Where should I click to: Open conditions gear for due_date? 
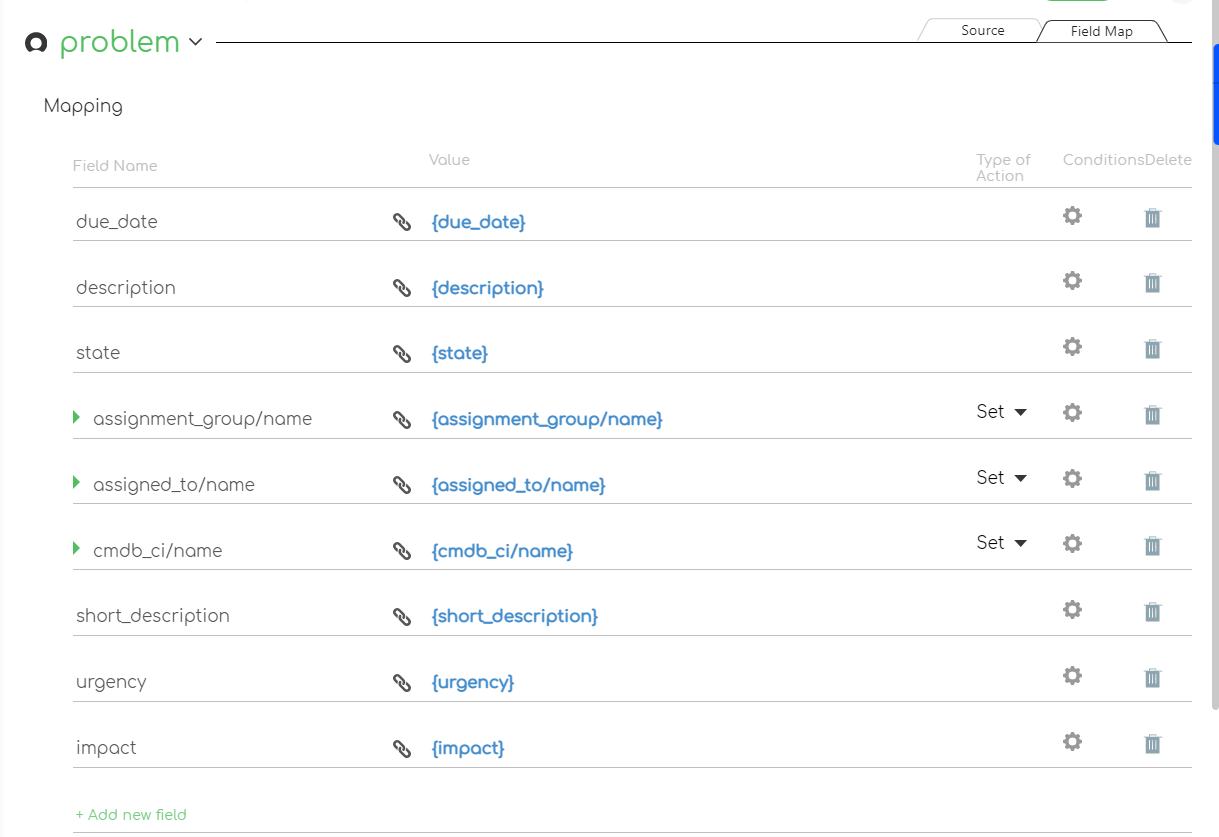pos(1072,215)
